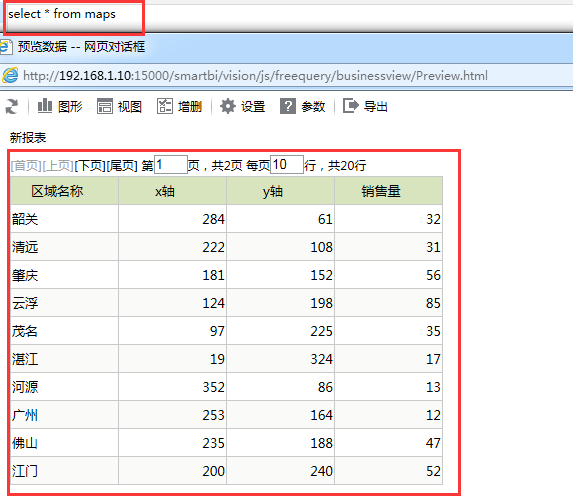Click the select * from maps text box
Viewport: 573px width, 503px height.
(74, 16)
